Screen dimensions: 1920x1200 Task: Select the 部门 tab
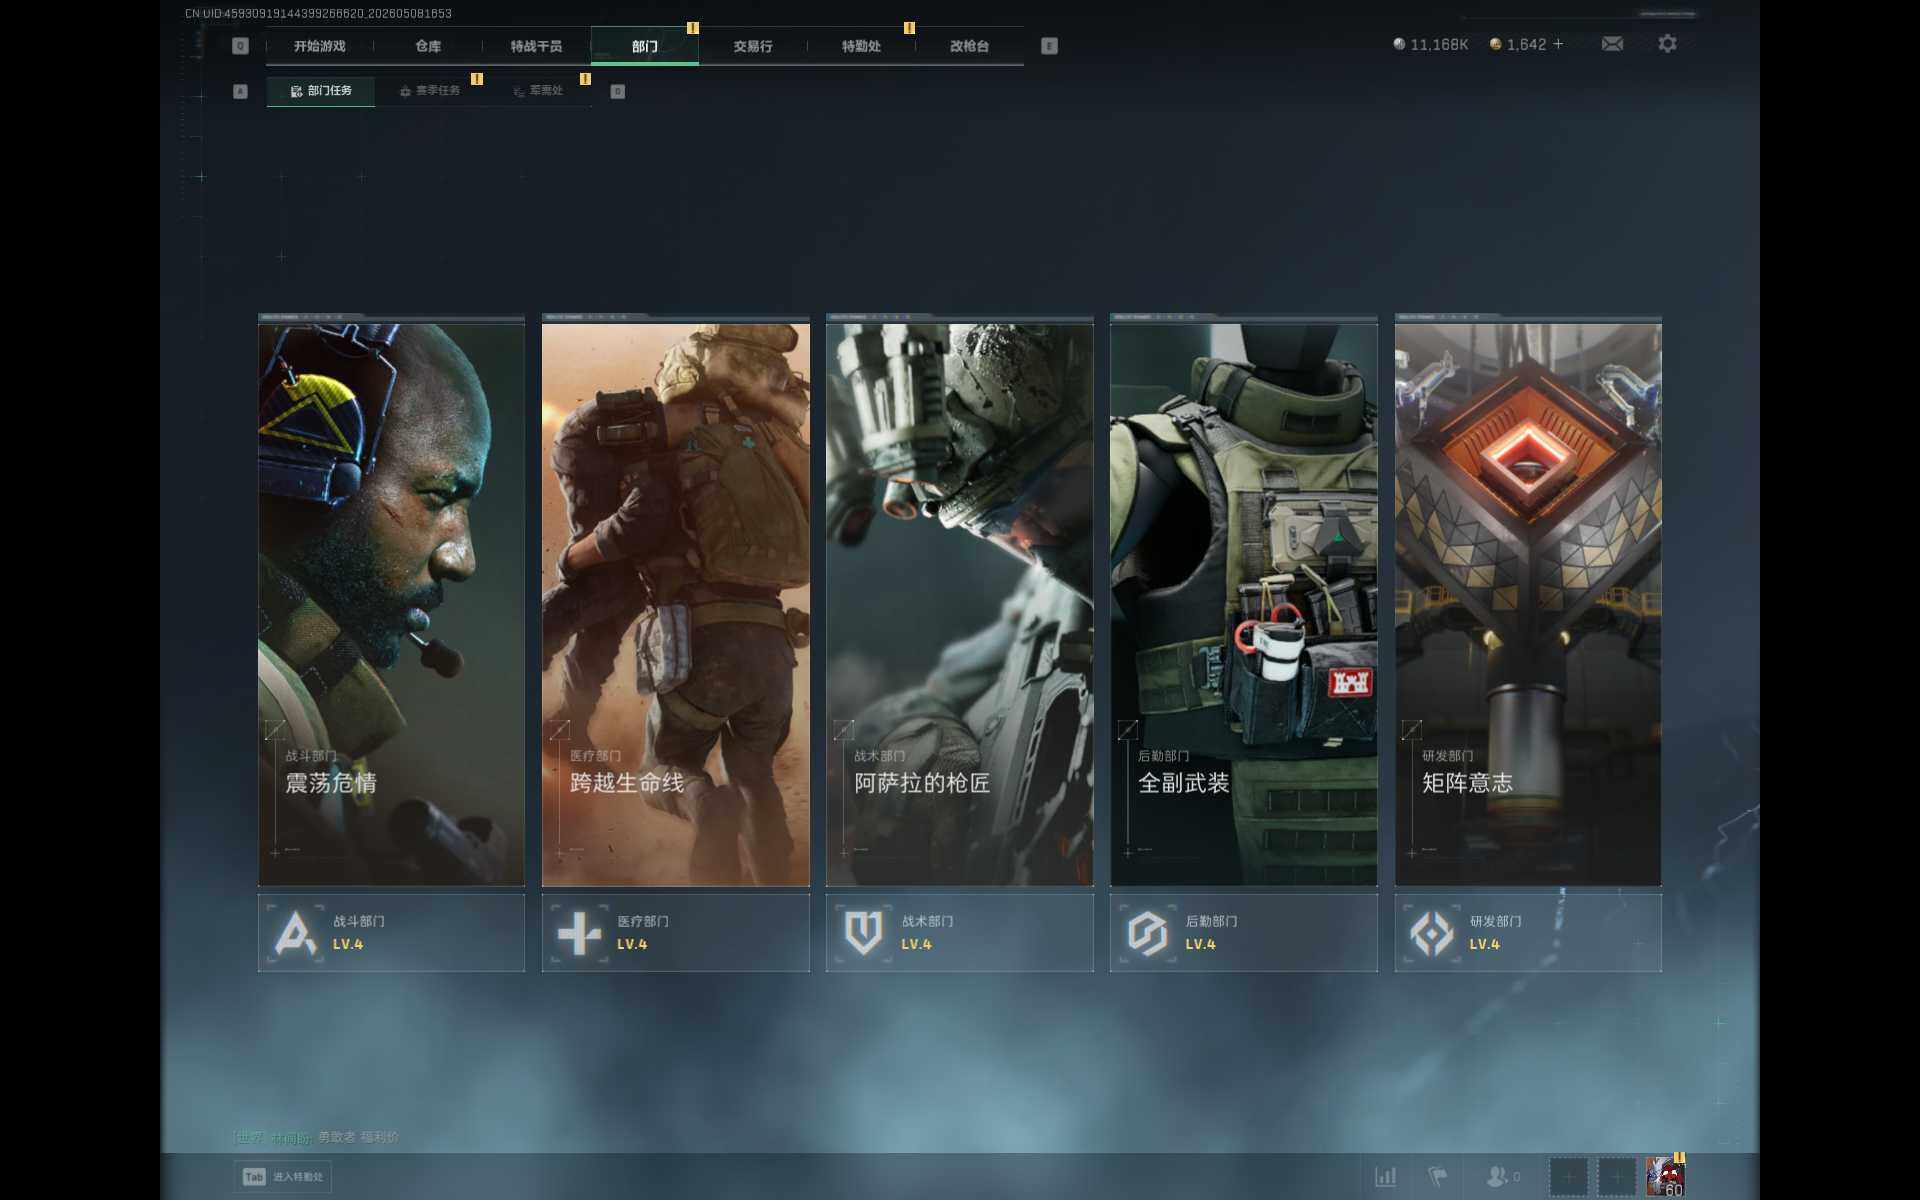[x=645, y=46]
